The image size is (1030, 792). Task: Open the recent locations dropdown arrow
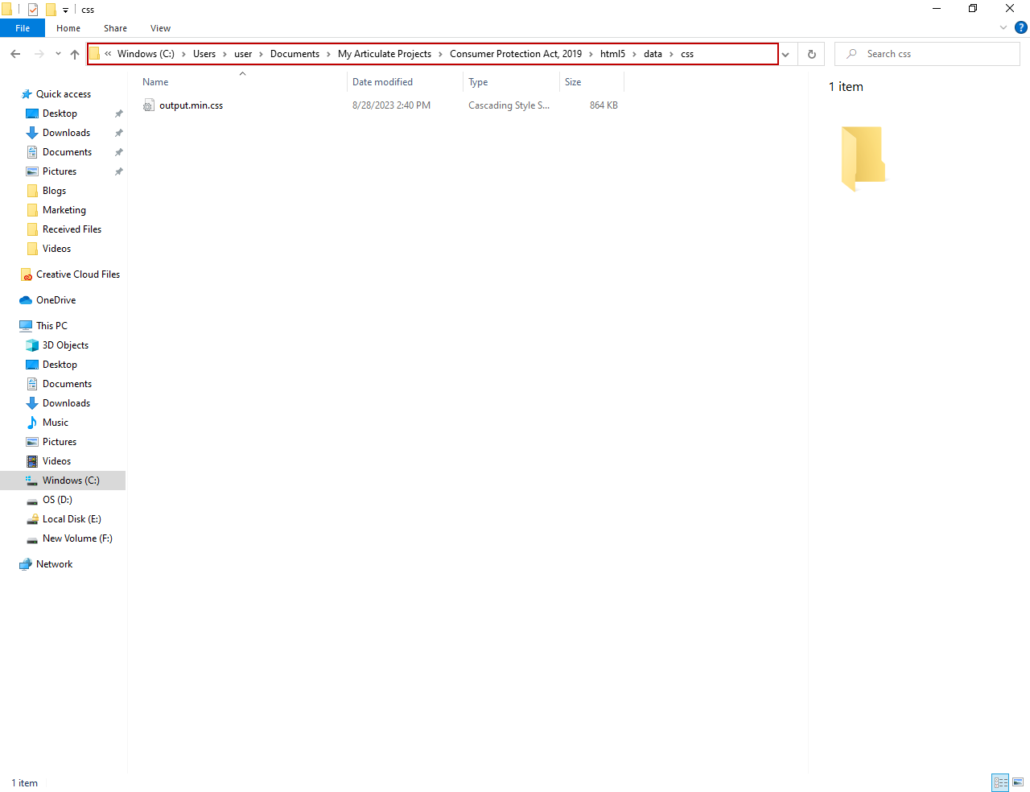point(58,54)
